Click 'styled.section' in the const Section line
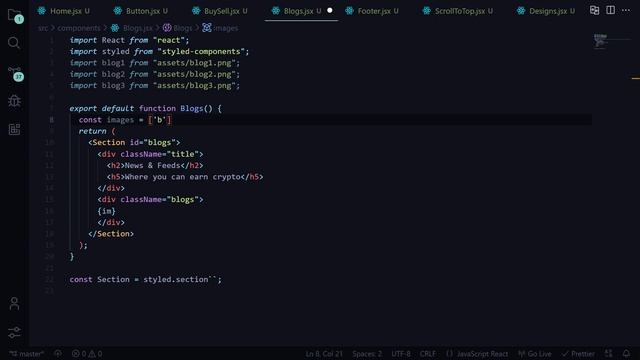The height and width of the screenshot is (360, 640). pos(176,279)
